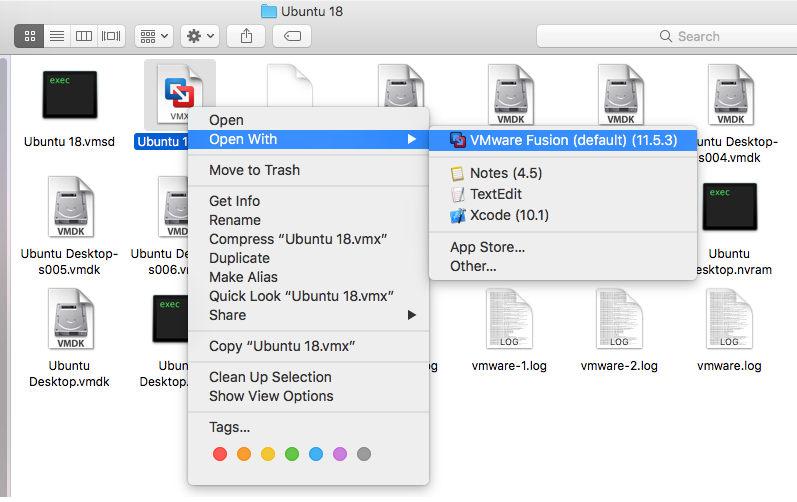This screenshot has width=797, height=502.
Task: Select the vmware-2.log file icon
Action: click(x=619, y=319)
